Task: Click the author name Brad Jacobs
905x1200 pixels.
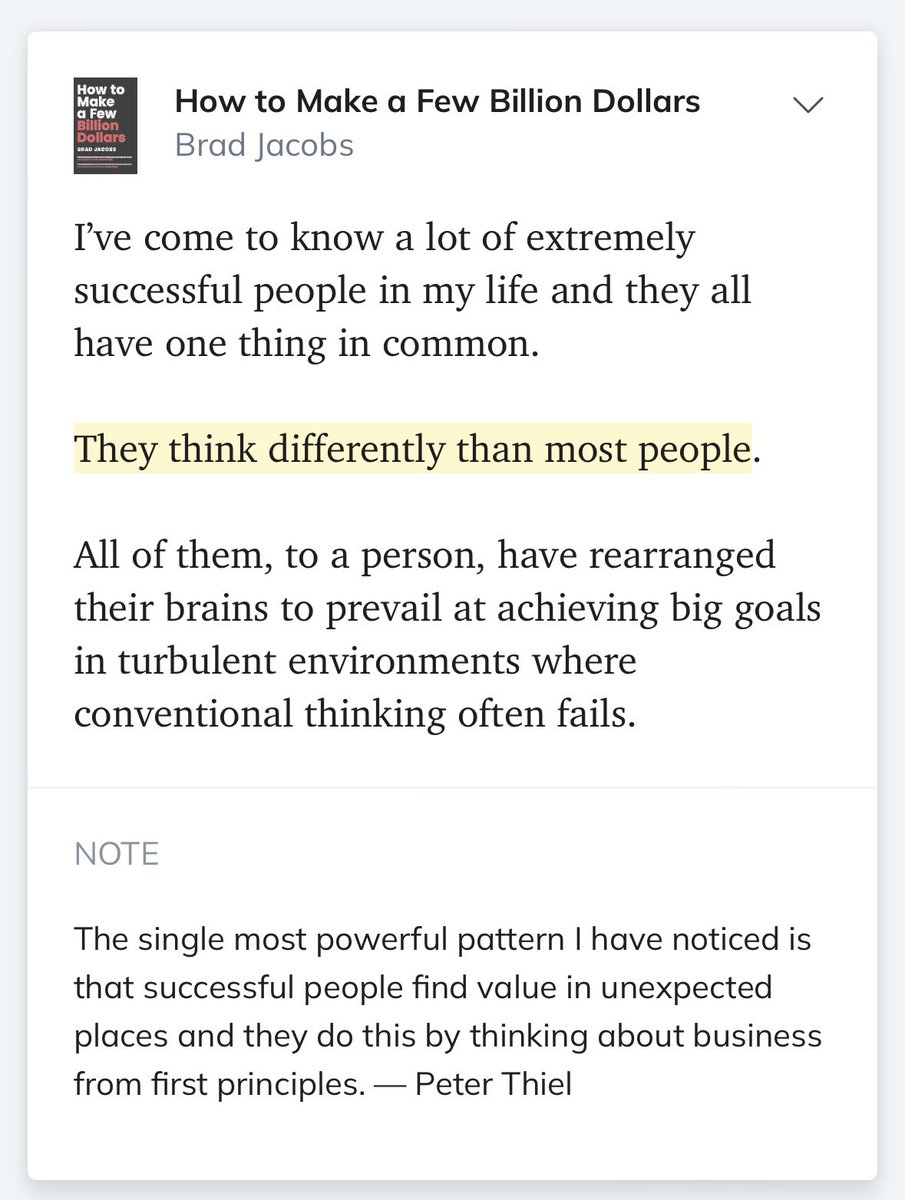Action: (264, 146)
